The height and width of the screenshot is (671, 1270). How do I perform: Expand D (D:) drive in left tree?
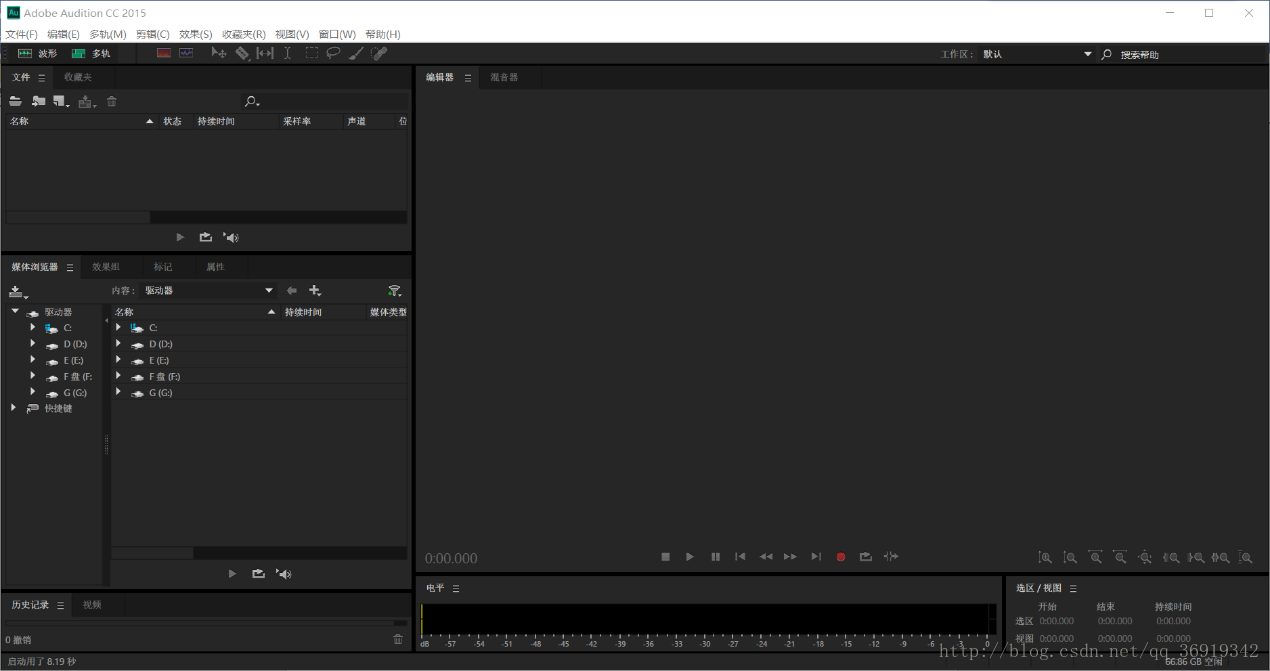coord(32,343)
